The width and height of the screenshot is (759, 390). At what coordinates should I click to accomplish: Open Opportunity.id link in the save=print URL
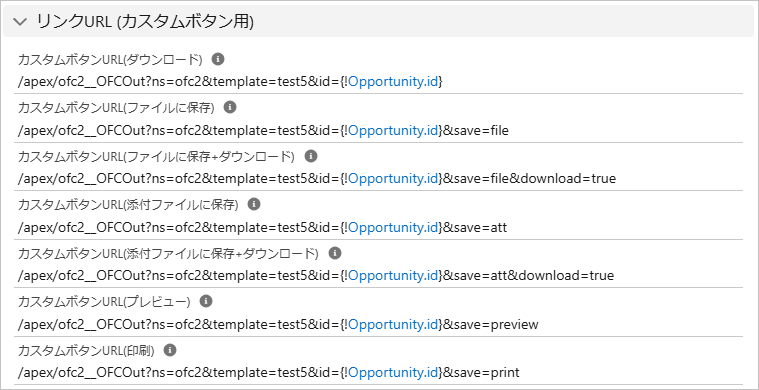click(x=393, y=373)
